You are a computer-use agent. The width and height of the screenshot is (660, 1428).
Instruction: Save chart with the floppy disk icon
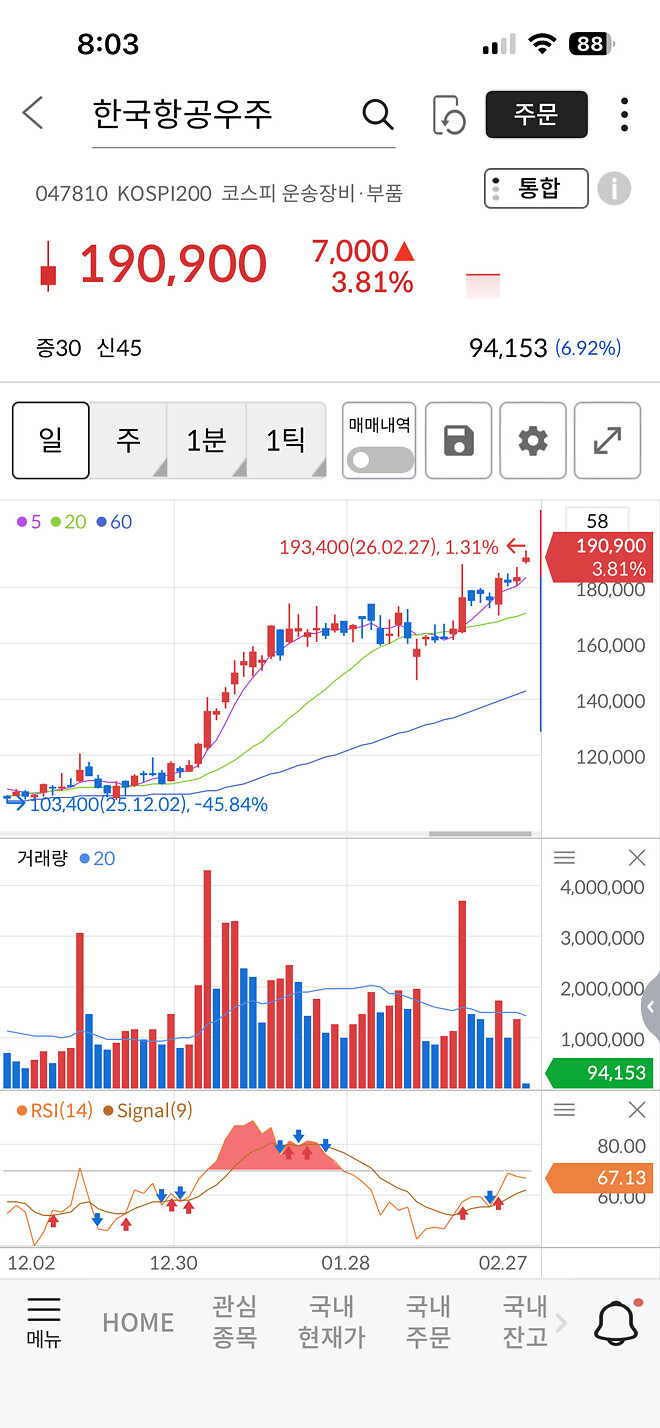click(458, 440)
